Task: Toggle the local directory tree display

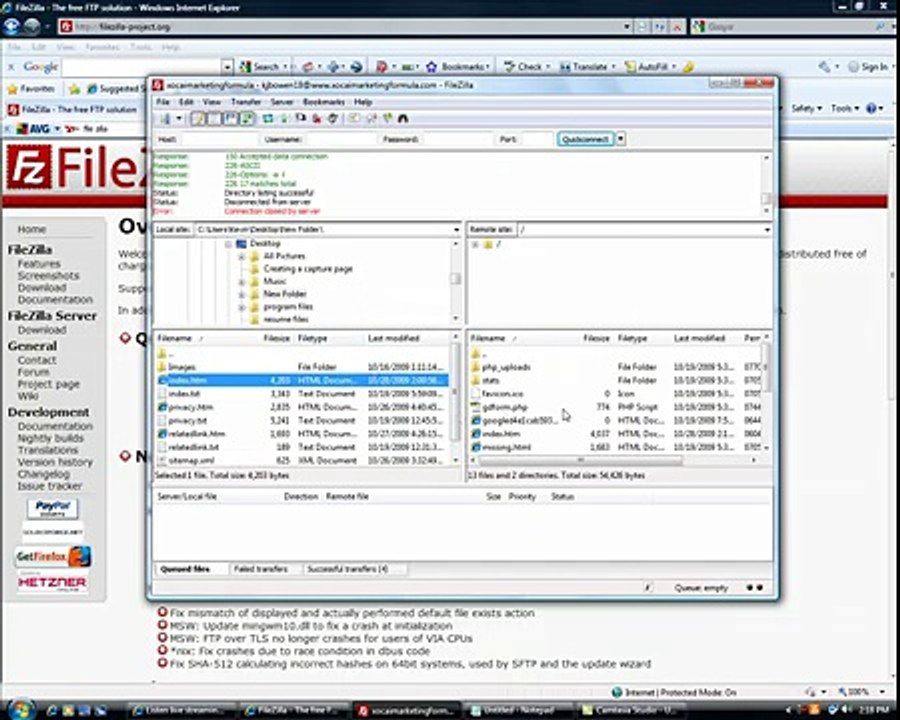Action: (x=214, y=118)
